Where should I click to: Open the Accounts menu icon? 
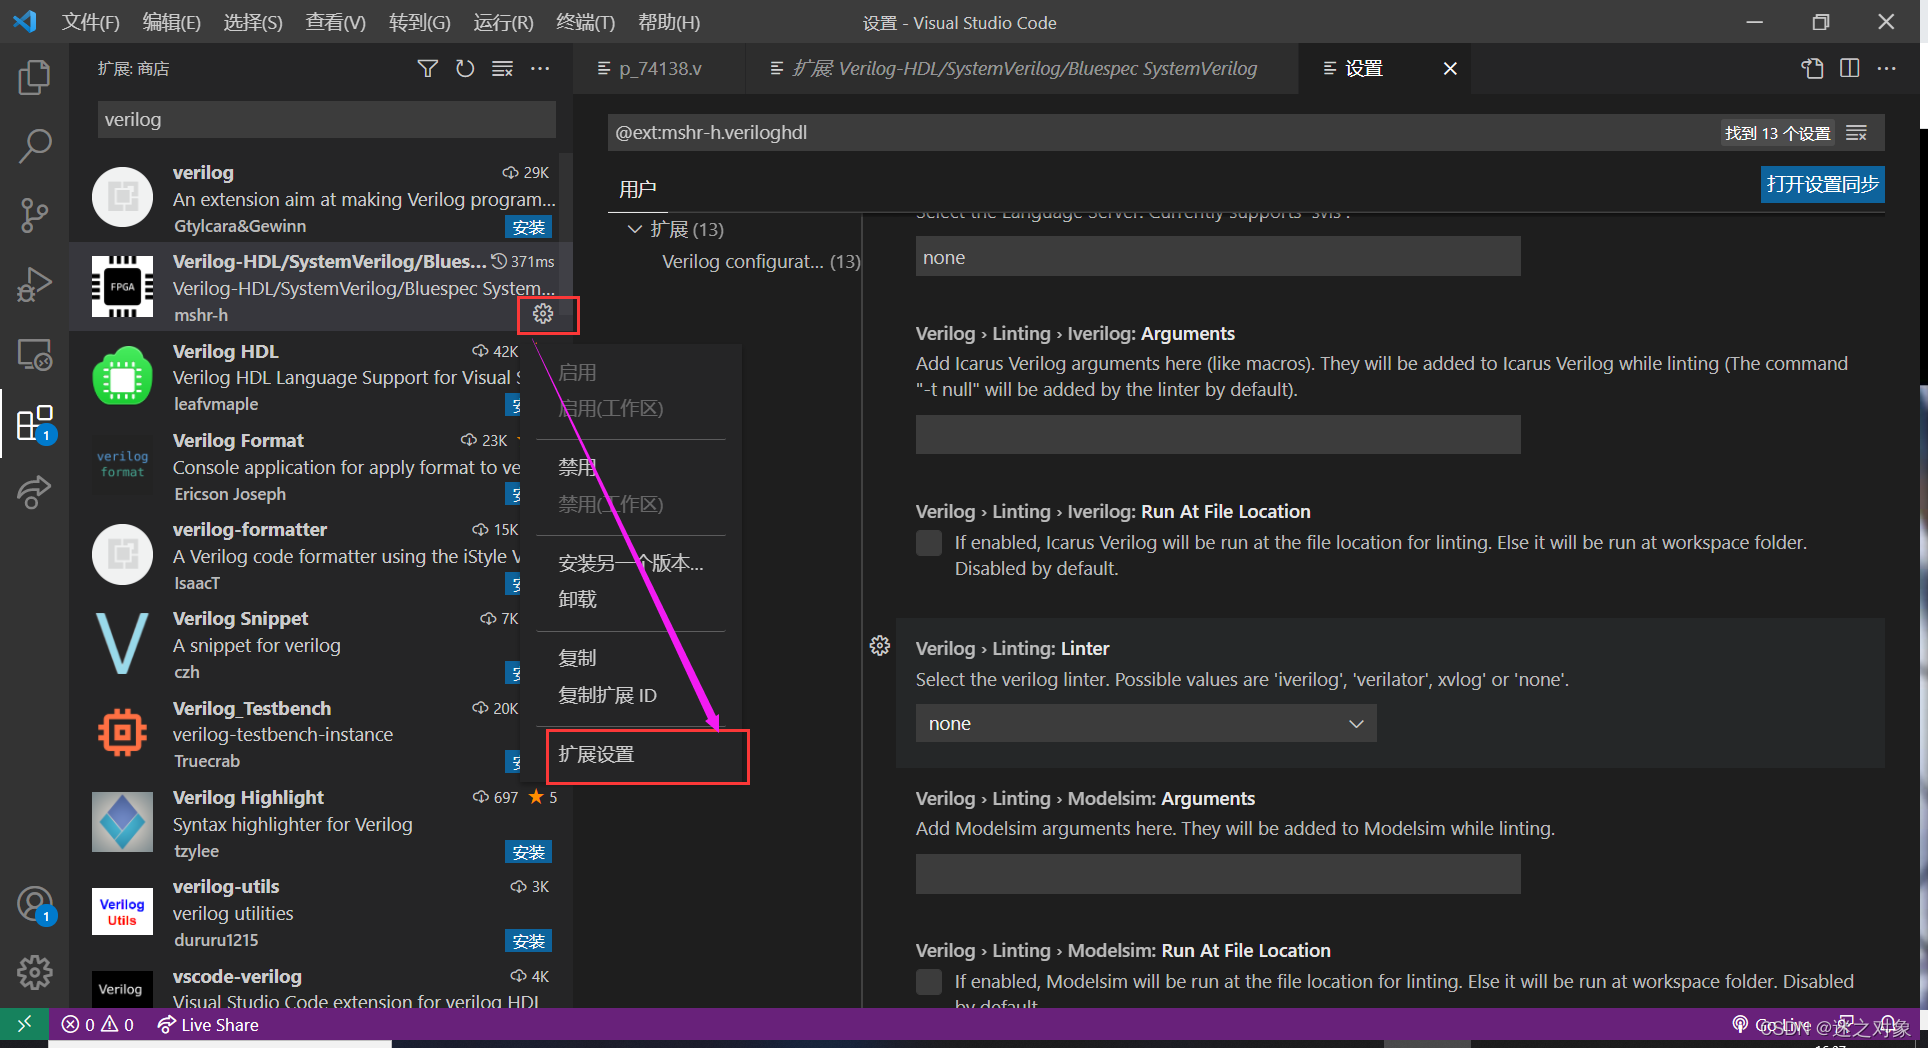(x=34, y=905)
